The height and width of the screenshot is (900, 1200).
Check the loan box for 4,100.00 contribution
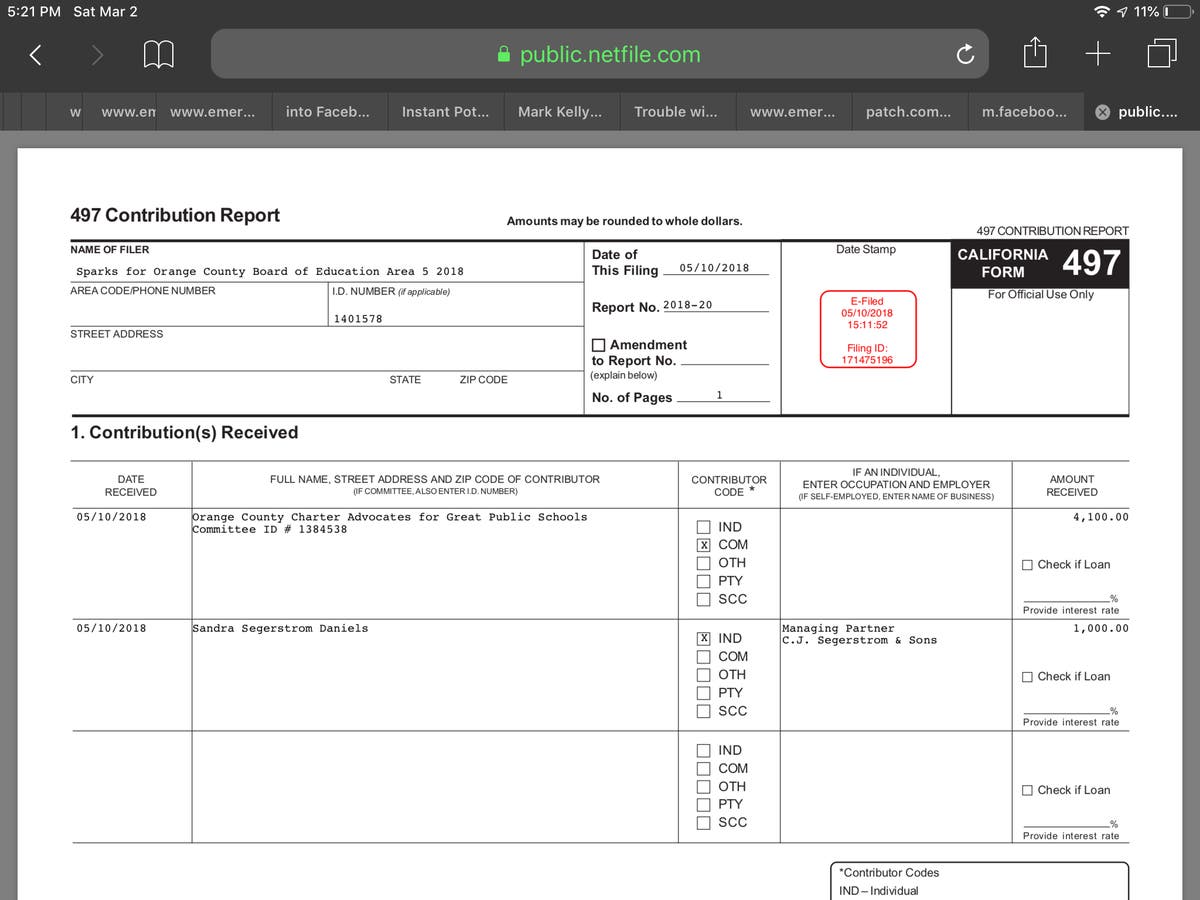point(1027,565)
